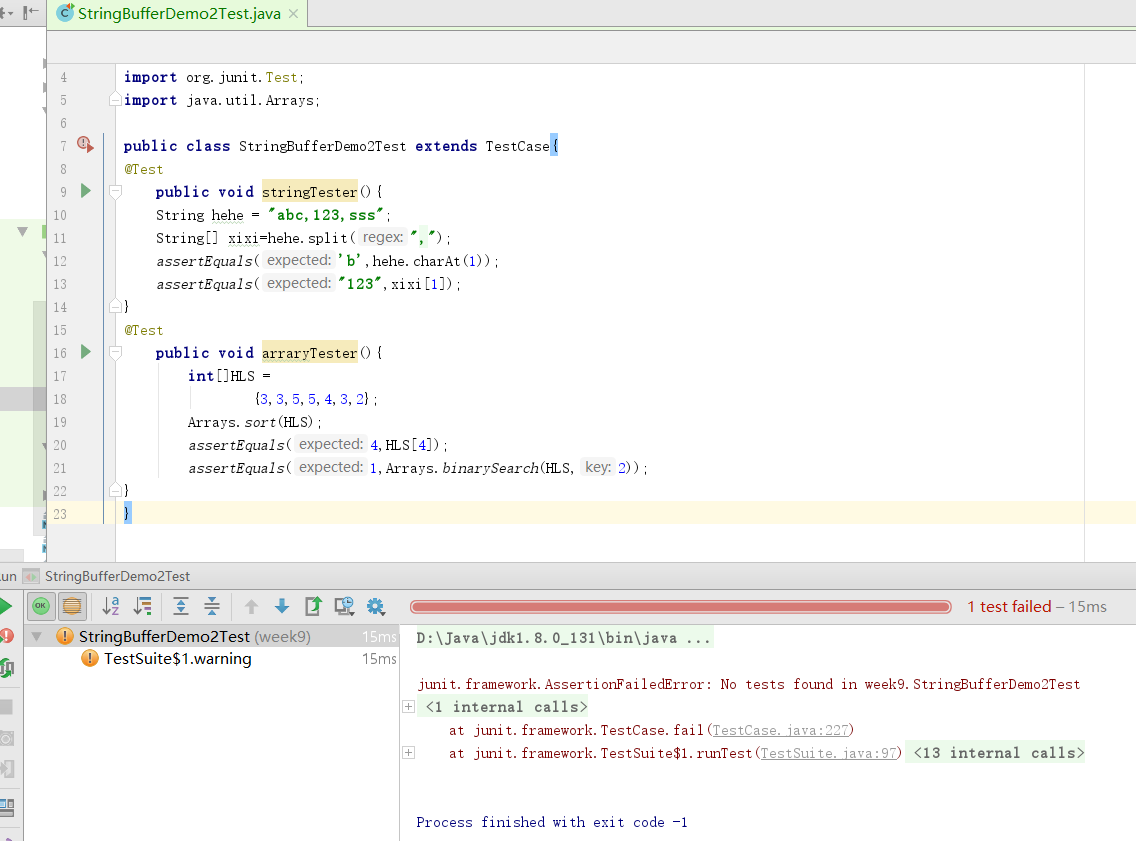Click the closing brace on line 23
Image resolution: width=1136 pixels, height=841 pixels.
(x=128, y=513)
